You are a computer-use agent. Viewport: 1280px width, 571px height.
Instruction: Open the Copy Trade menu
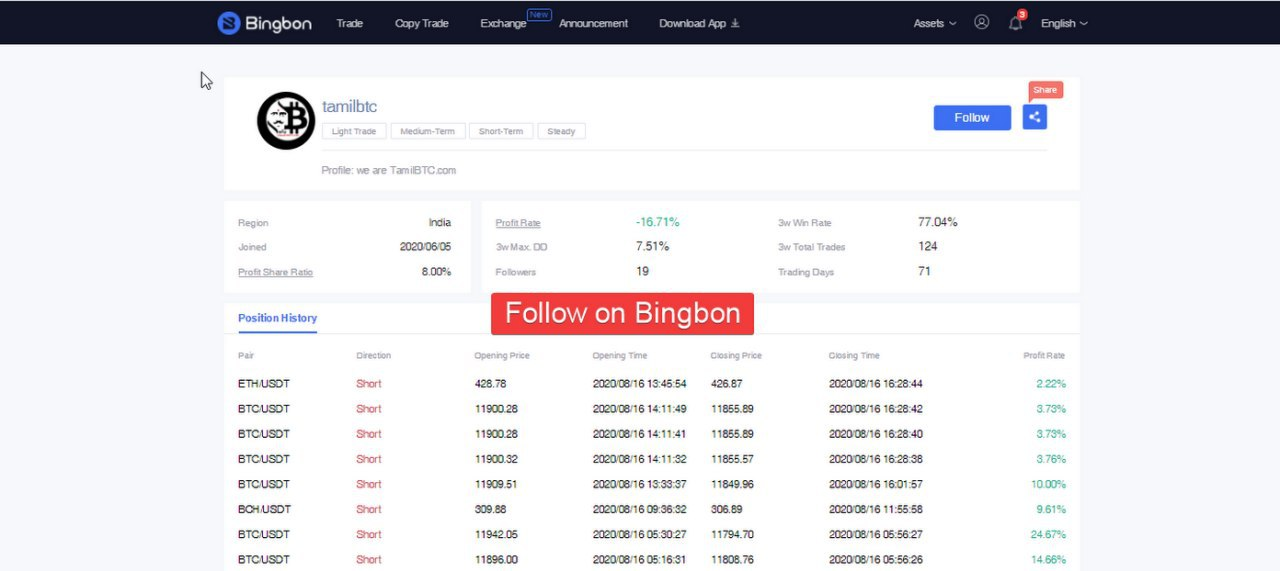422,23
